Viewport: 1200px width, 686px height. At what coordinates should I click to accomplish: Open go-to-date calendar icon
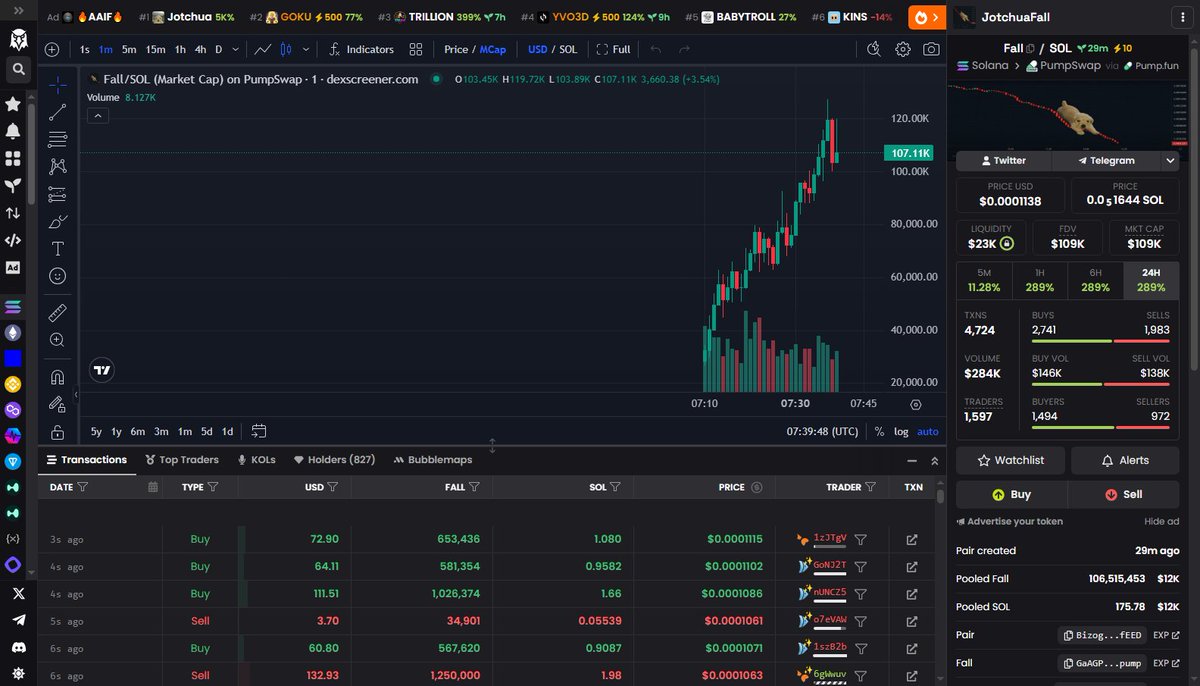259,432
